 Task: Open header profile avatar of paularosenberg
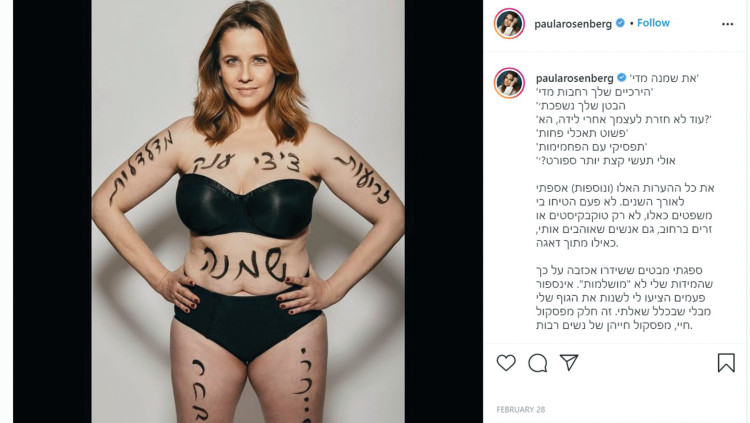(x=509, y=23)
